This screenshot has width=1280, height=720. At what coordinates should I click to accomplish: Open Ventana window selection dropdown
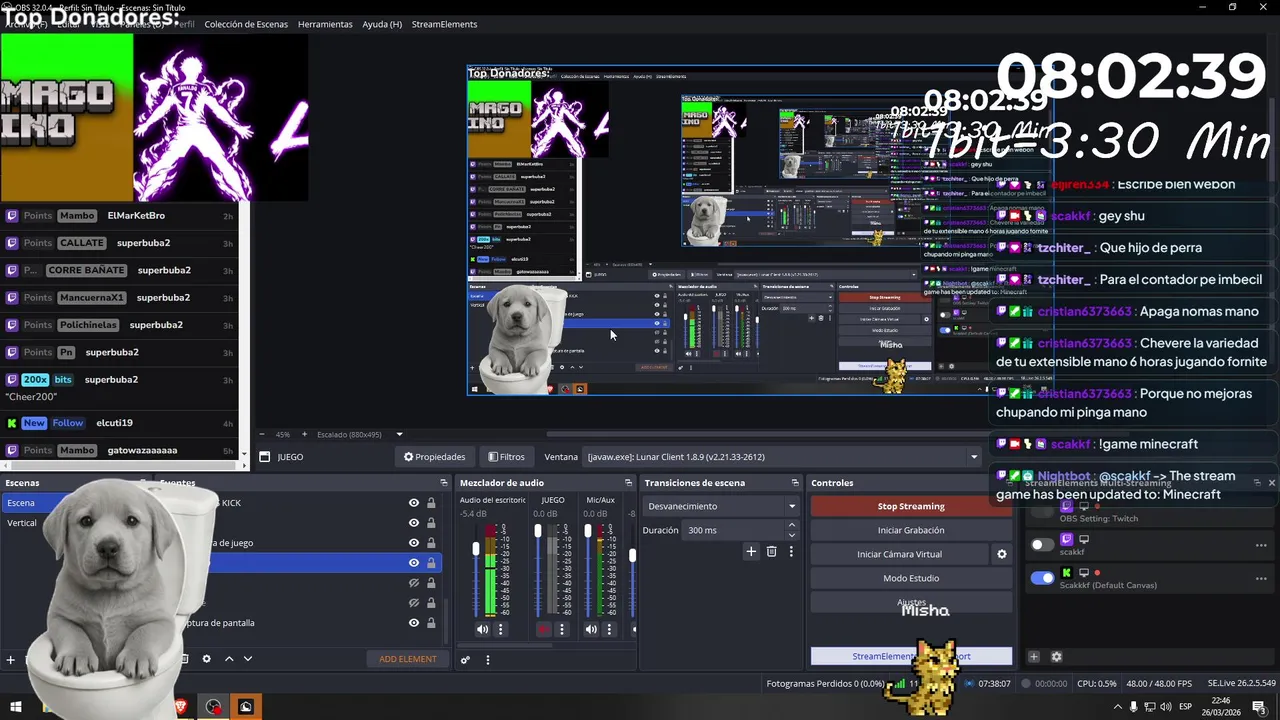(783, 457)
